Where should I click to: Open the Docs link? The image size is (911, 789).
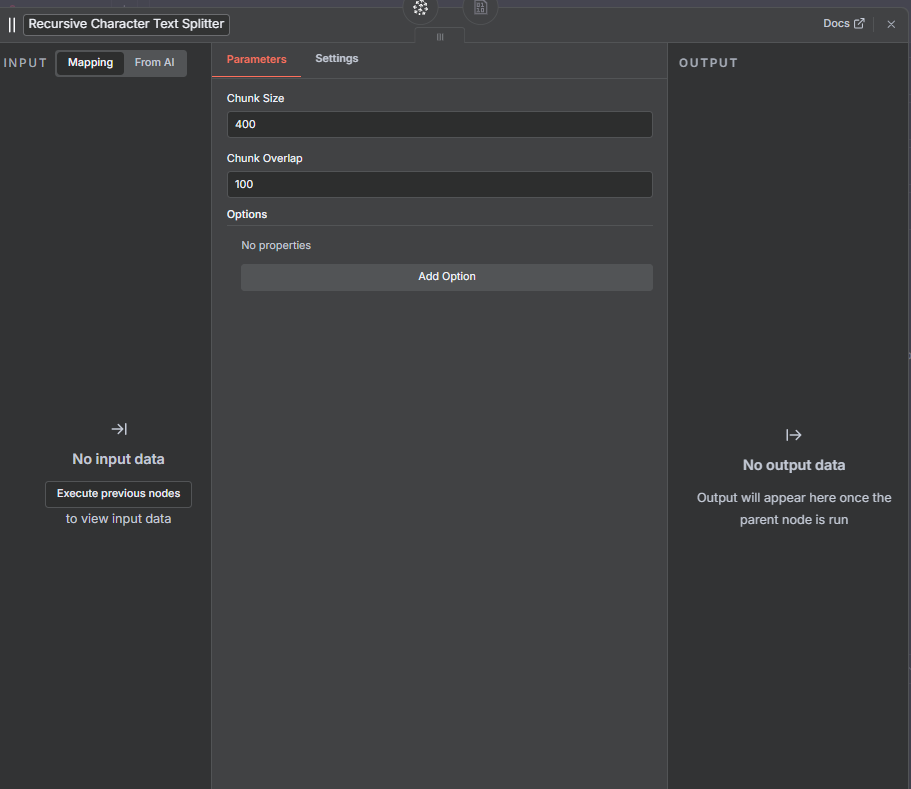pyautogui.click(x=843, y=24)
